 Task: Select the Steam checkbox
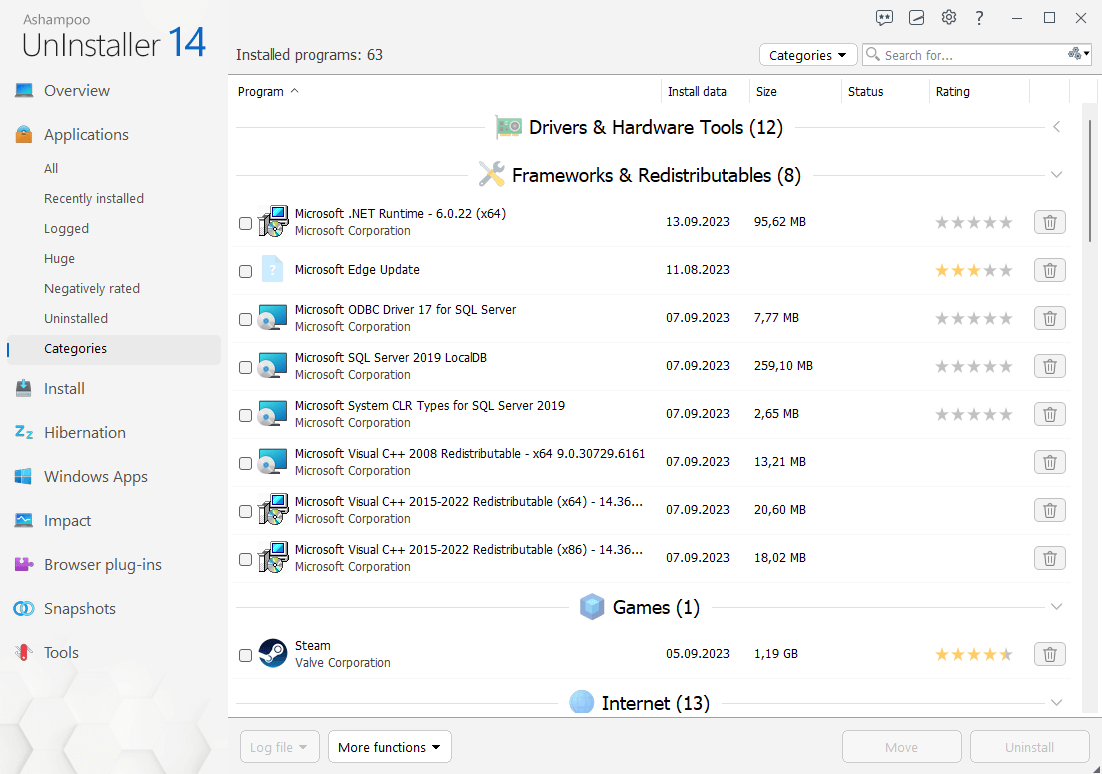(245, 655)
